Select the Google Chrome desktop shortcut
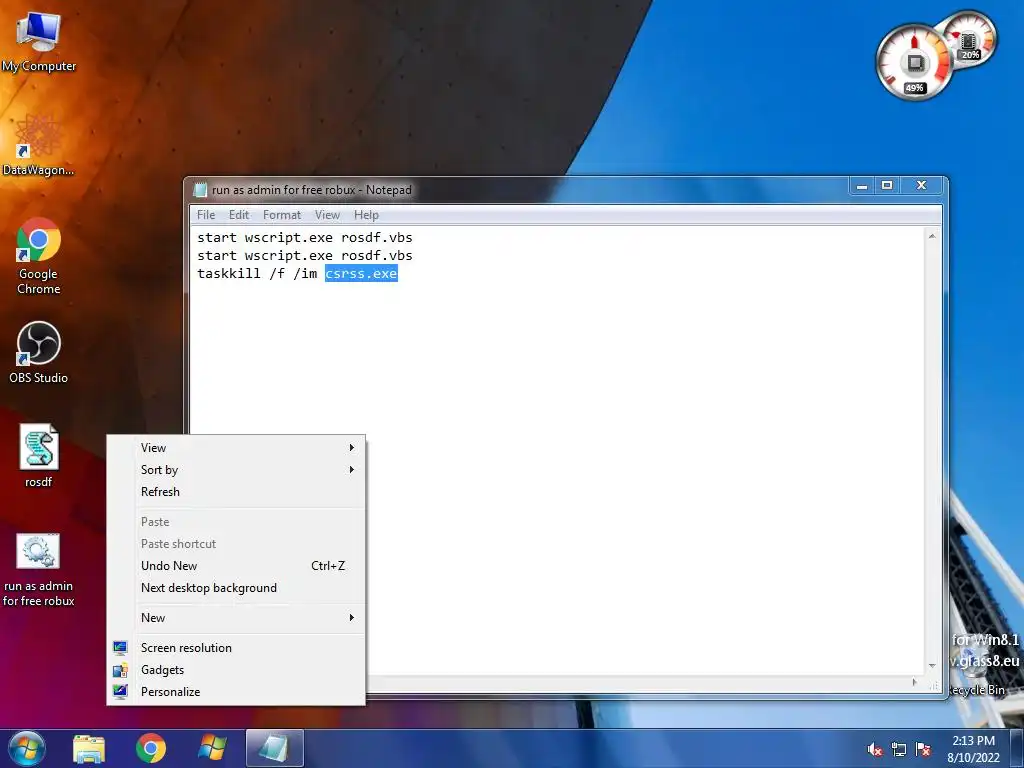Screen dimensions: 1024x768 click(x=38, y=256)
